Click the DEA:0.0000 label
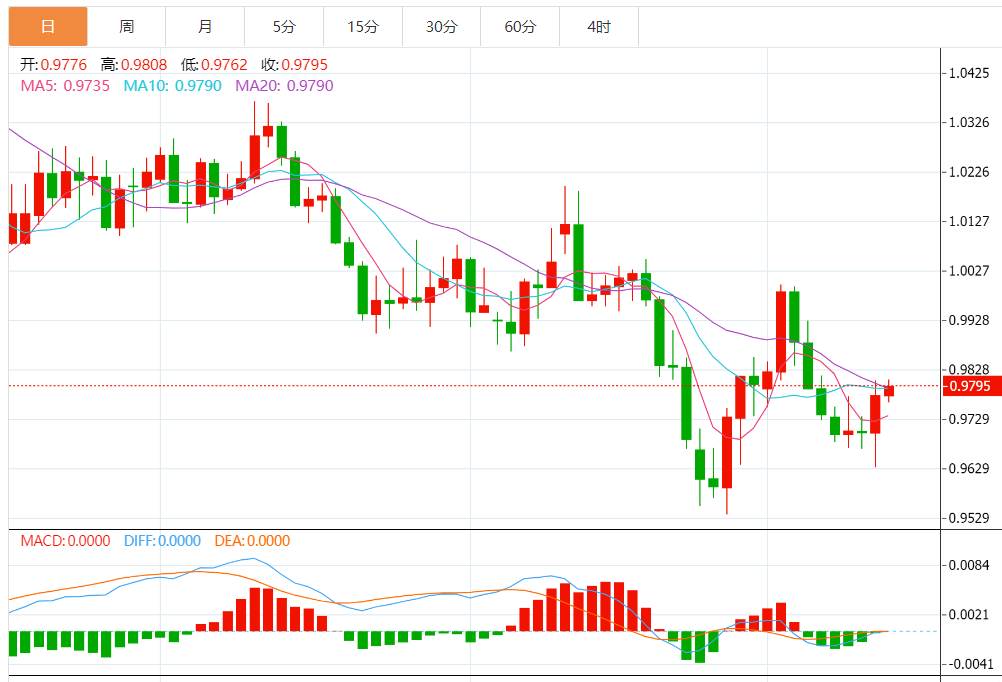This screenshot has width=1002, height=682. pos(252,541)
